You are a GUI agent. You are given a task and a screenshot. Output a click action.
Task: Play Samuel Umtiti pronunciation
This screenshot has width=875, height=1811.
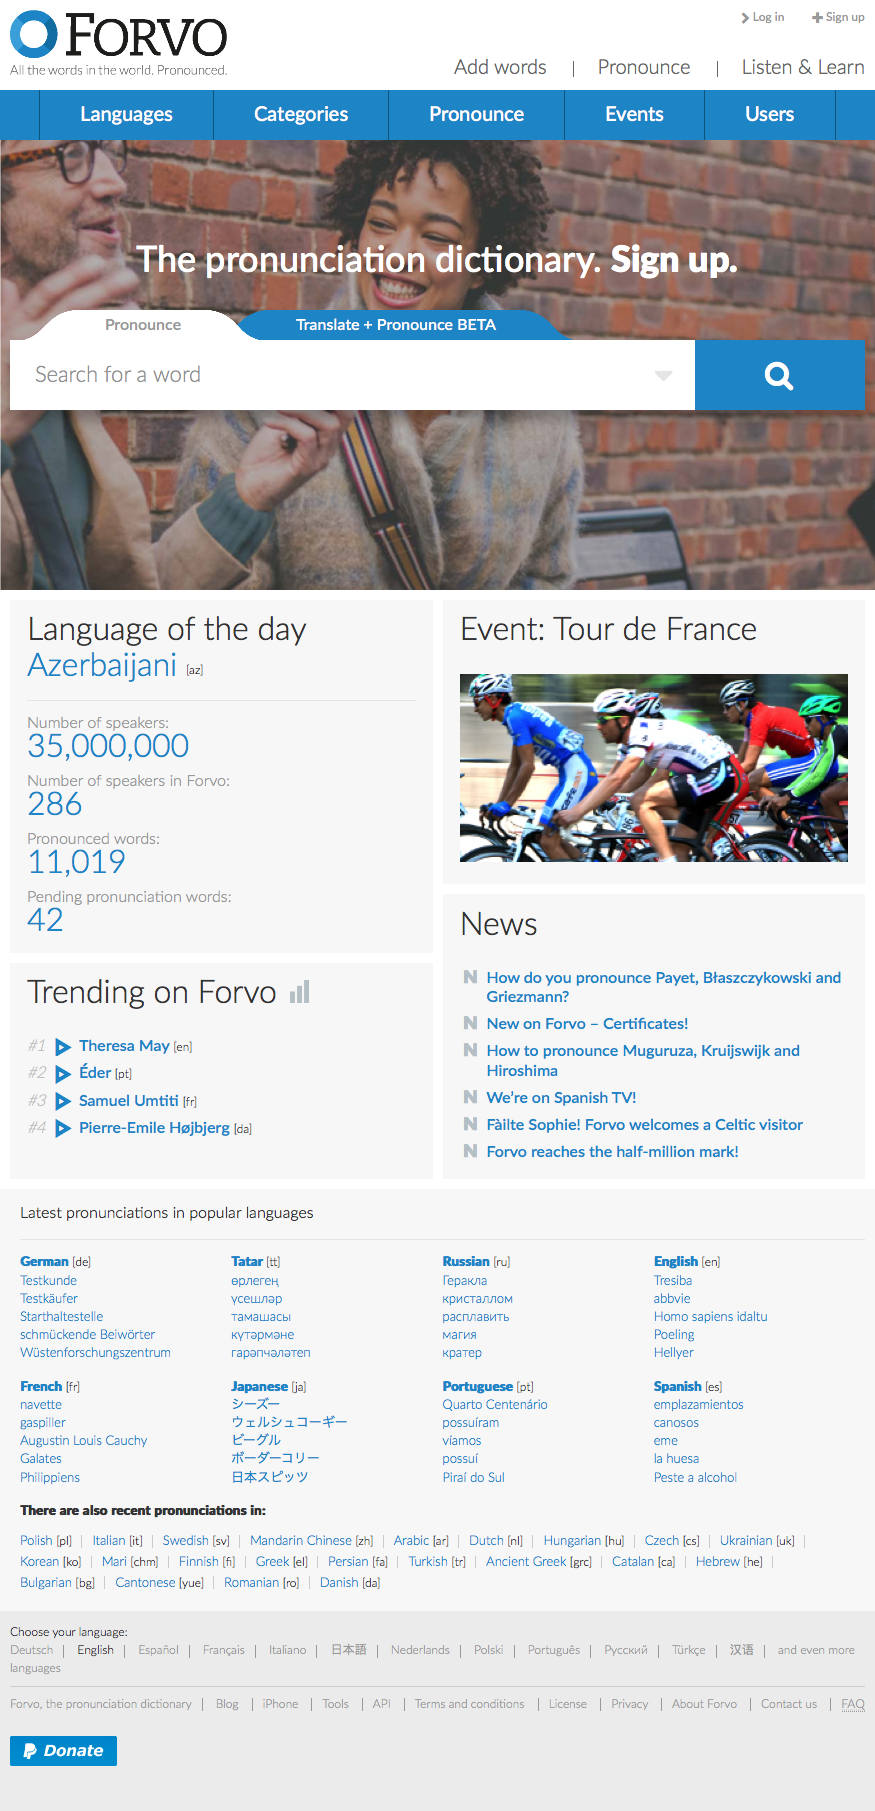click(x=63, y=1101)
